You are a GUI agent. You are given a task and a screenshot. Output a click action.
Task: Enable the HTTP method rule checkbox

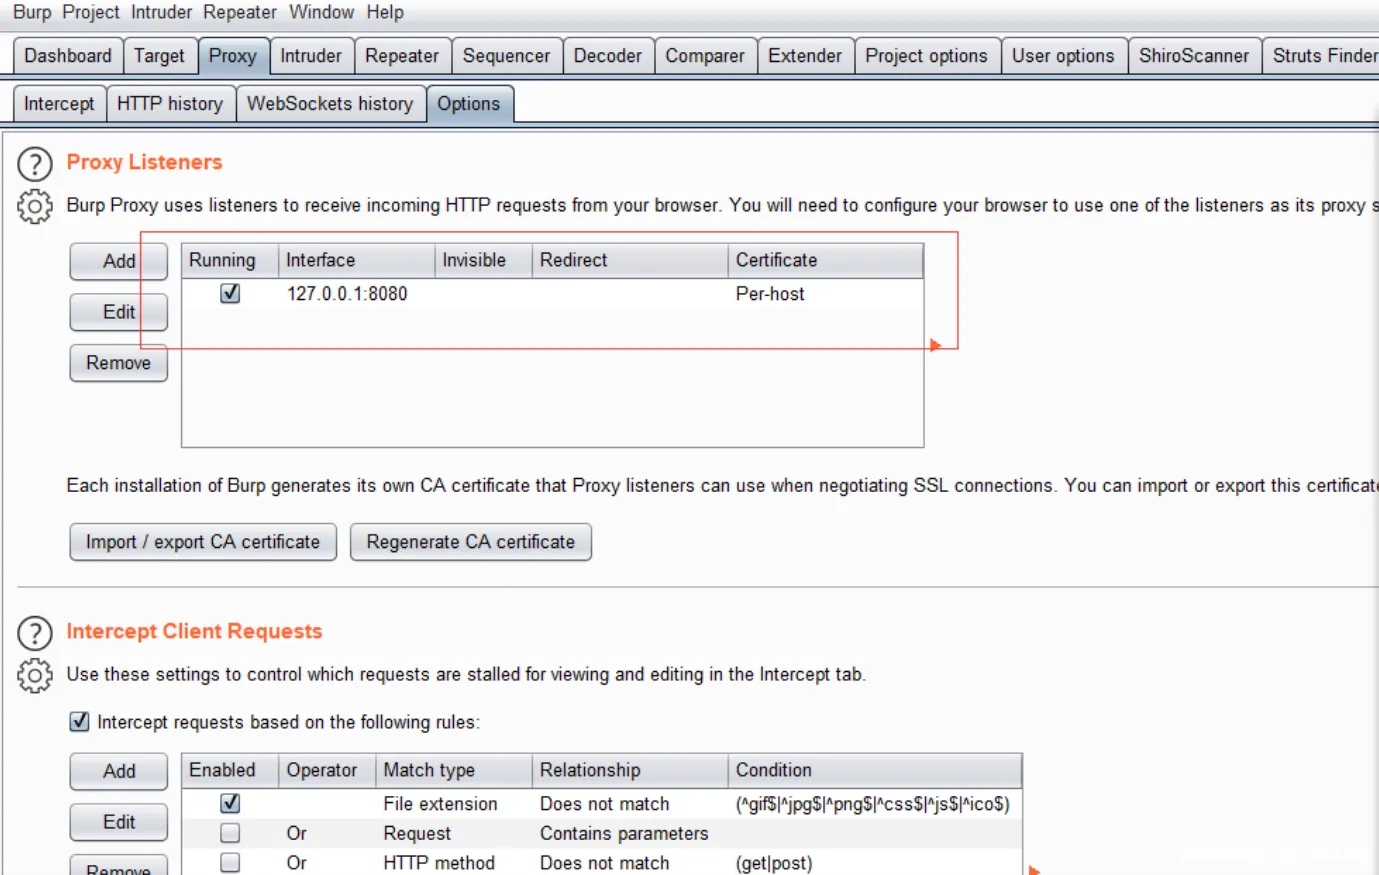[x=230, y=862]
